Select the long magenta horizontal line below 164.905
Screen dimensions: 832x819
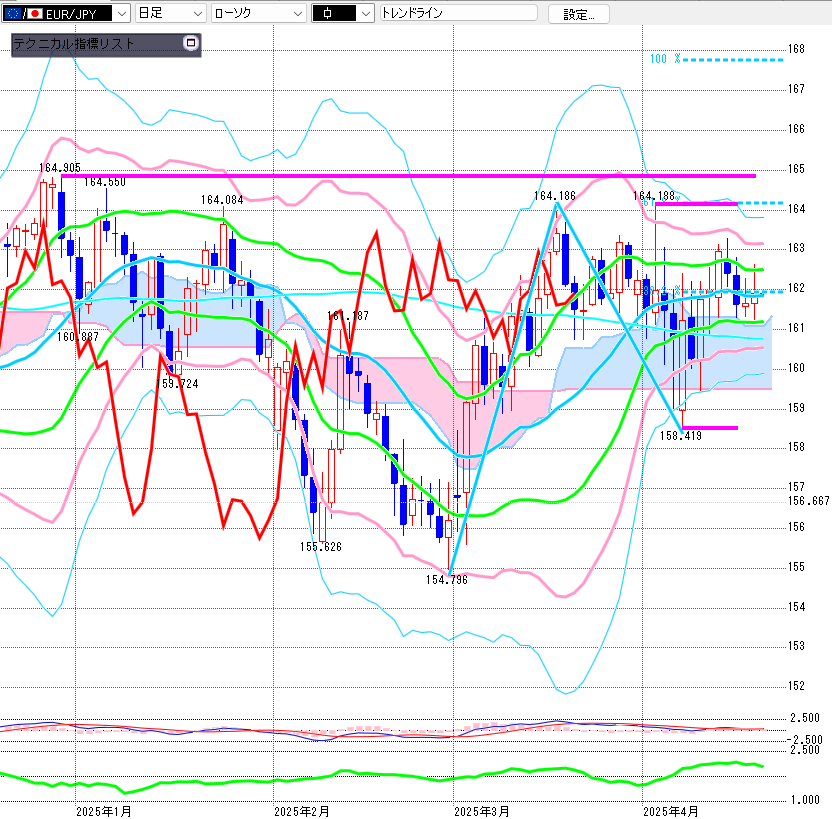pyautogui.click(x=409, y=176)
